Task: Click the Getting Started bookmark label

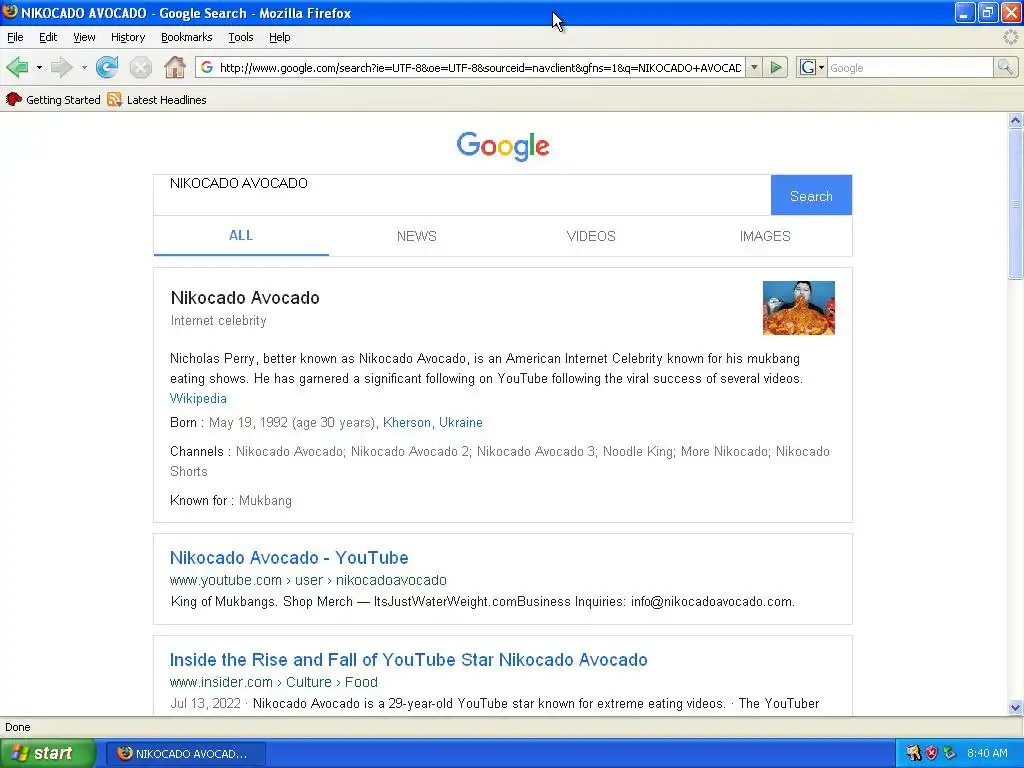Action: click(x=63, y=100)
